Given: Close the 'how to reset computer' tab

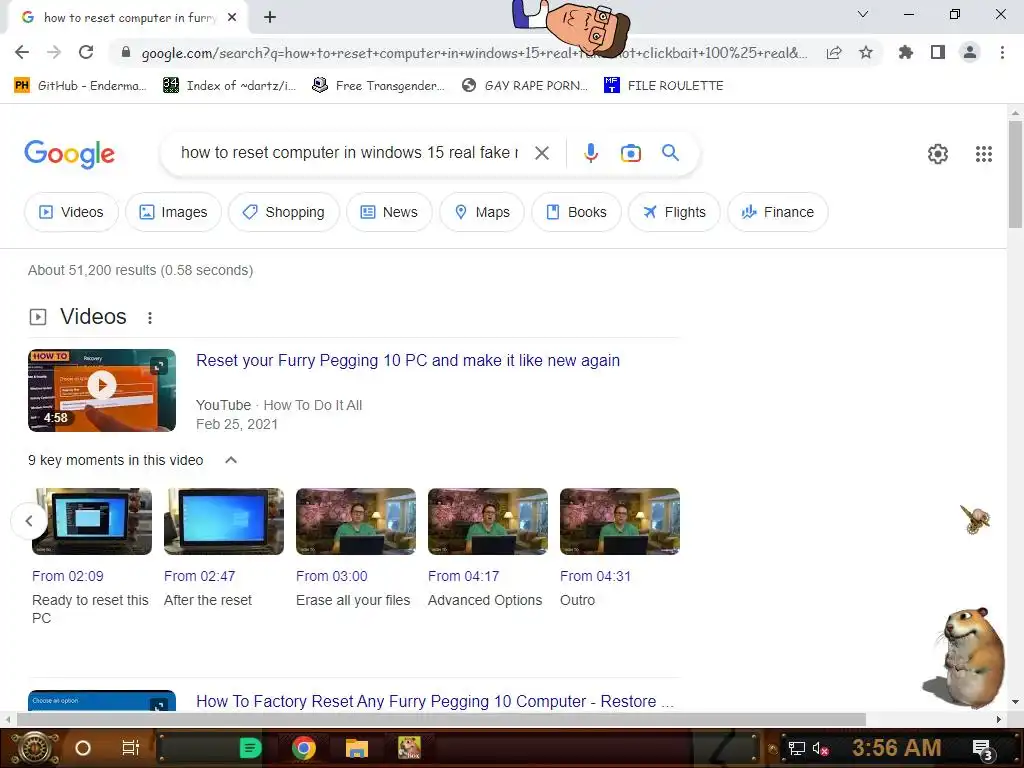Looking at the screenshot, I should [232, 18].
